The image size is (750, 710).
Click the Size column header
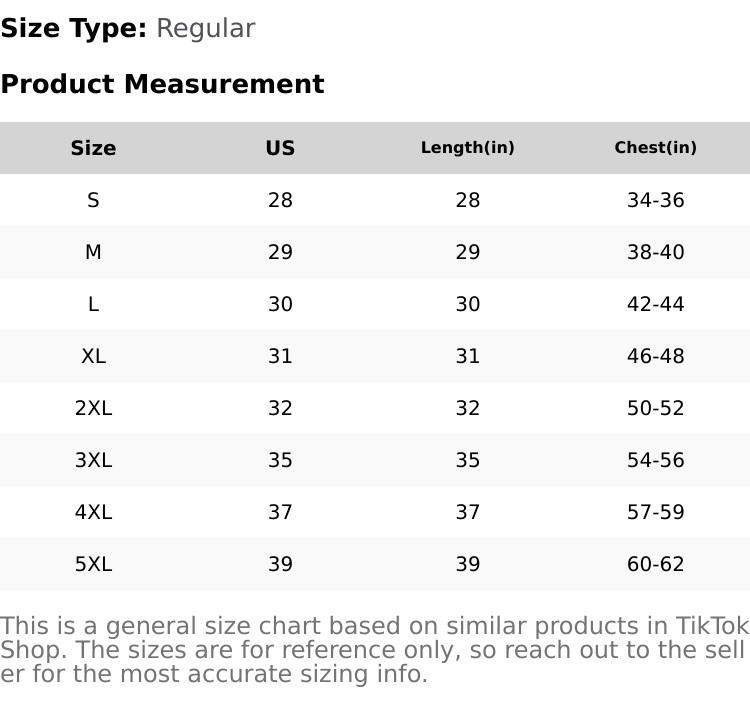(x=93, y=148)
